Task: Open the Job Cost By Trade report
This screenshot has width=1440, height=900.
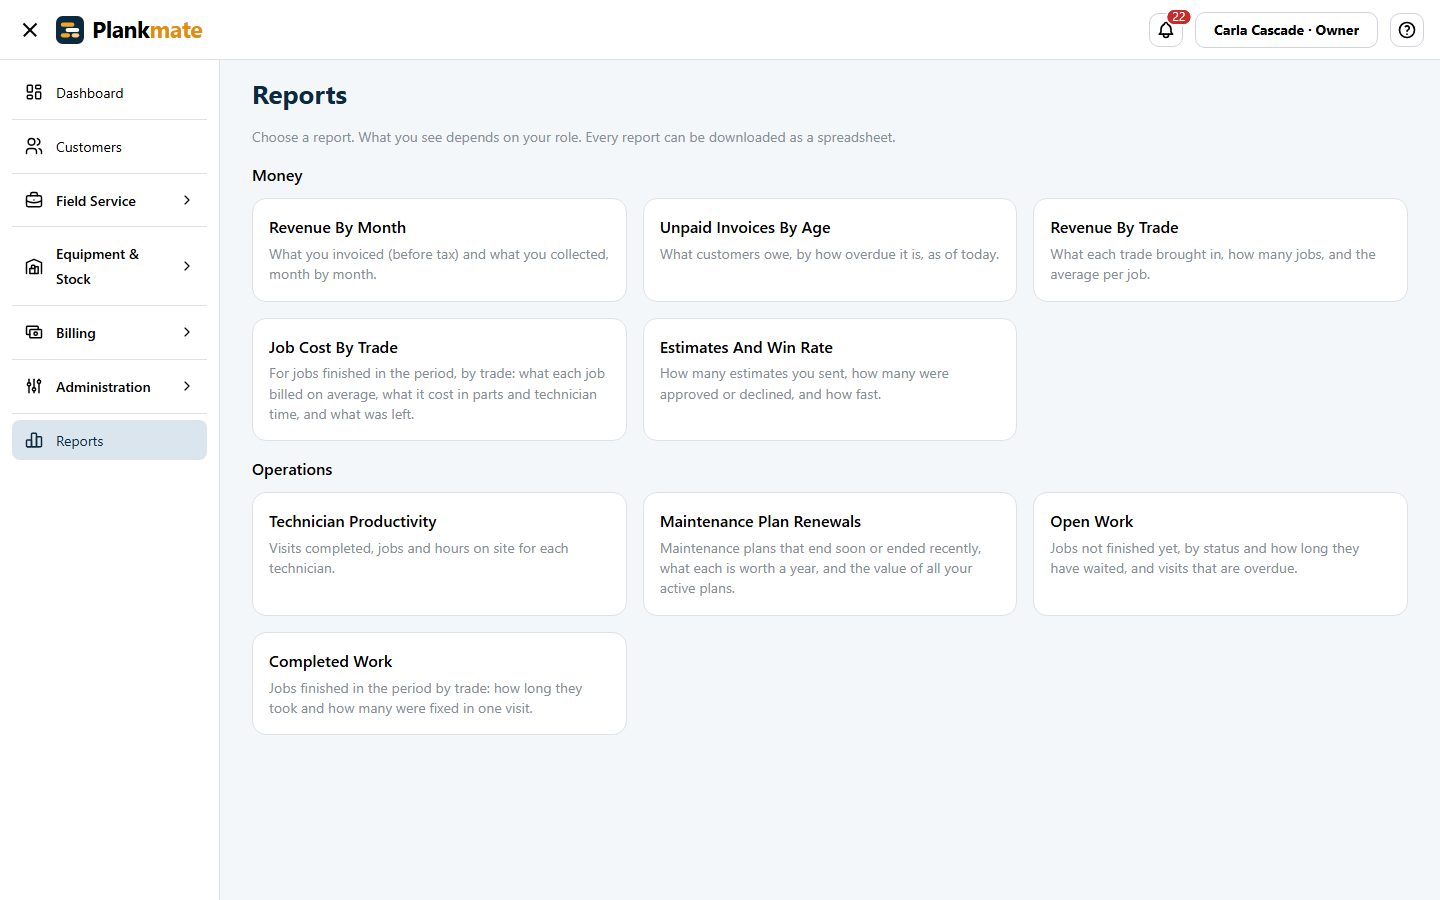Action: [x=439, y=379]
